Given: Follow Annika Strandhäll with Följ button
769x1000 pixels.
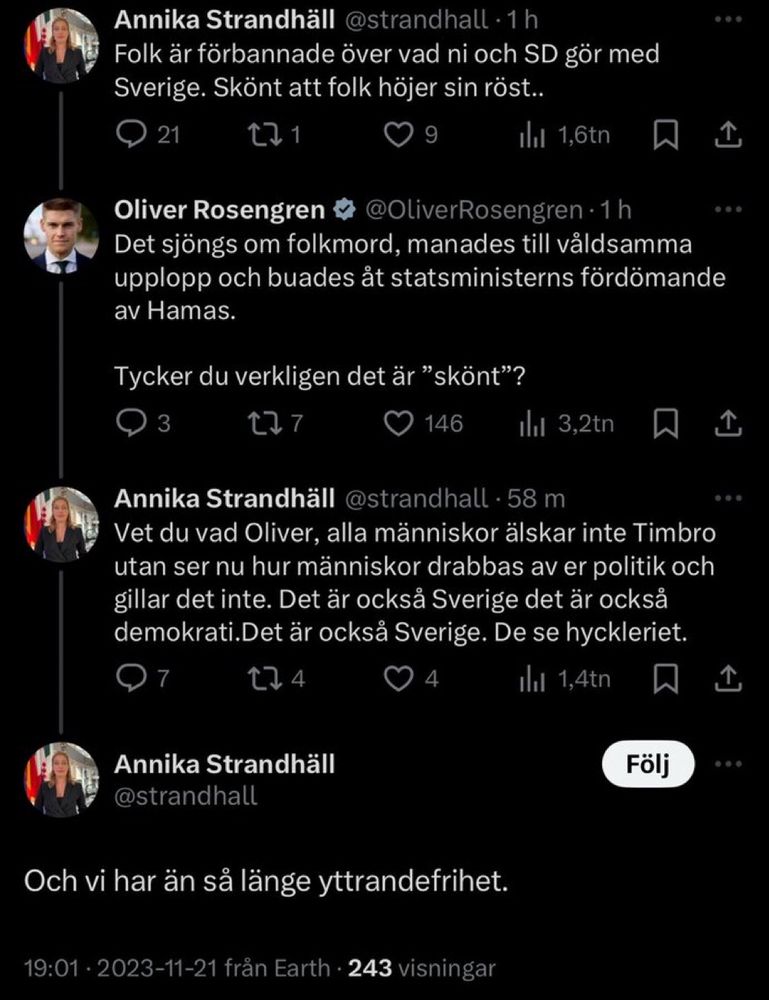Looking at the screenshot, I should pyautogui.click(x=646, y=766).
